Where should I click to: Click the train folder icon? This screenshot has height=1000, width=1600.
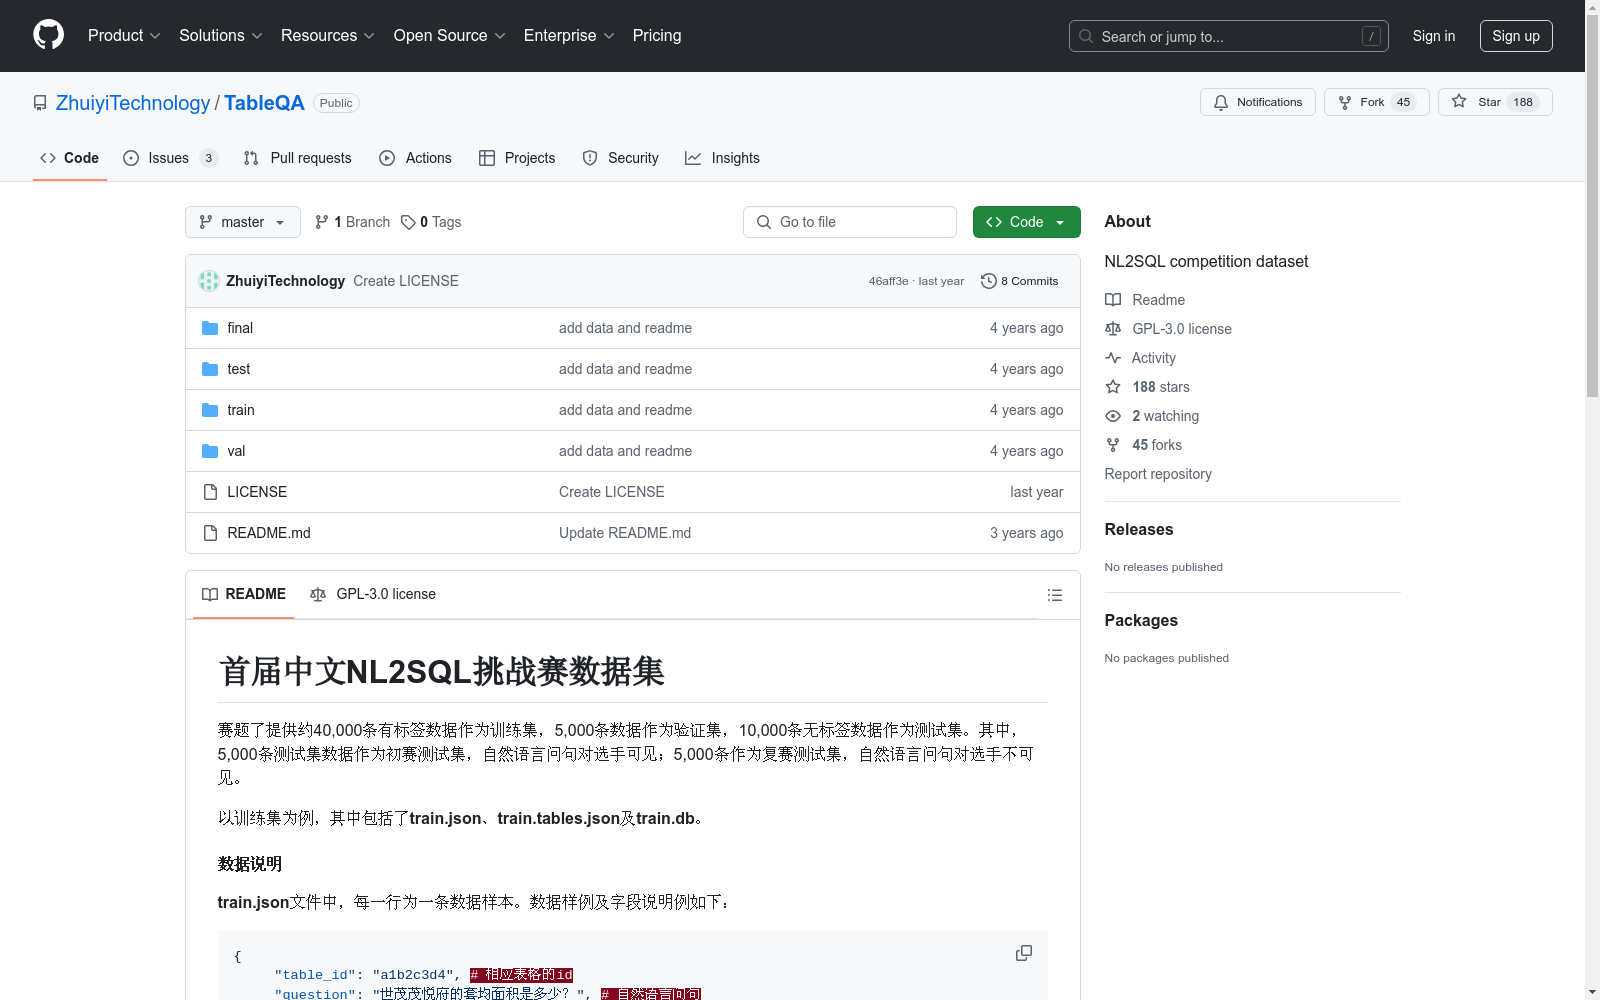click(x=210, y=410)
